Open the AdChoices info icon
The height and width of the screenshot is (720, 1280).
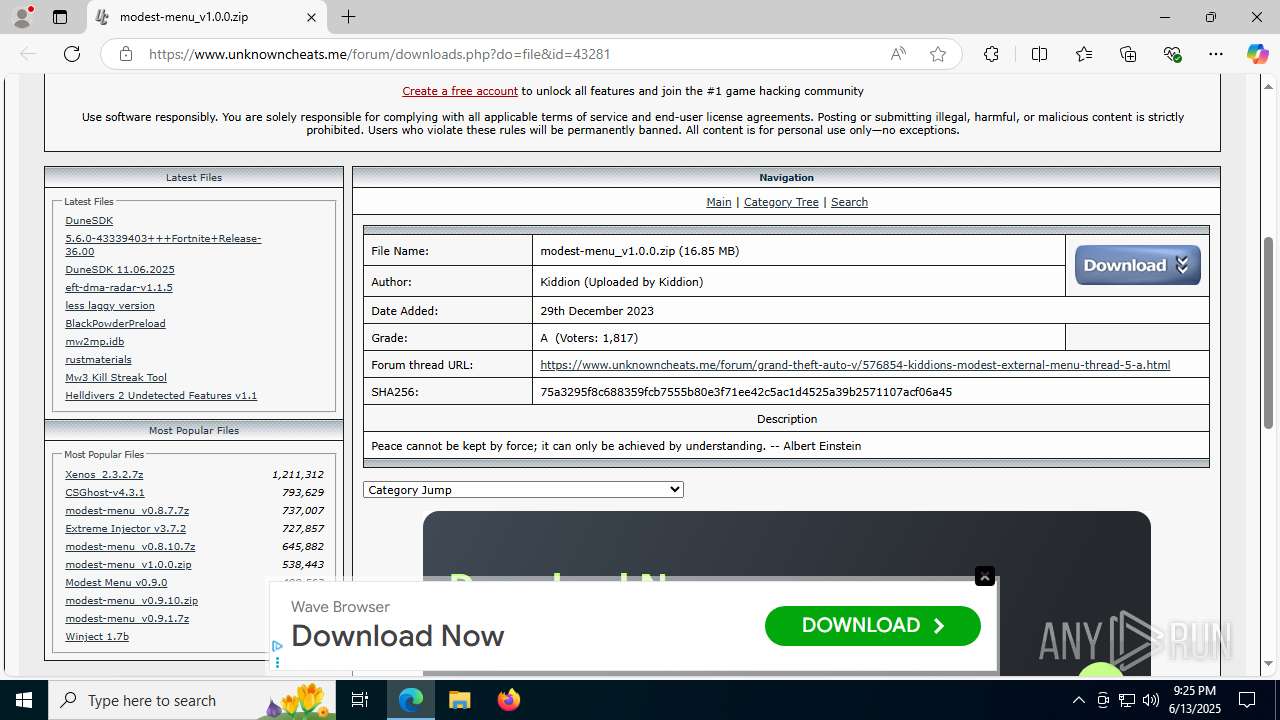277,647
